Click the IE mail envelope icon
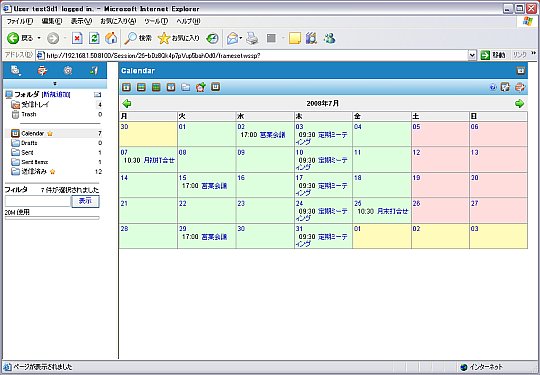This screenshot has width=540, height=375. coord(232,38)
